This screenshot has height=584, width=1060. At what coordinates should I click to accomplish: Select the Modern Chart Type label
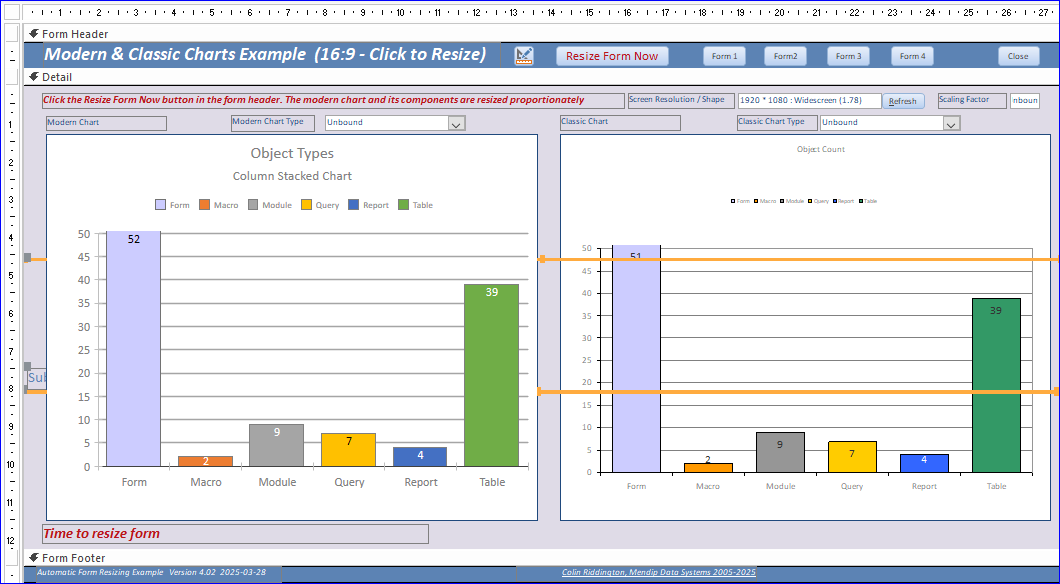[272, 123]
